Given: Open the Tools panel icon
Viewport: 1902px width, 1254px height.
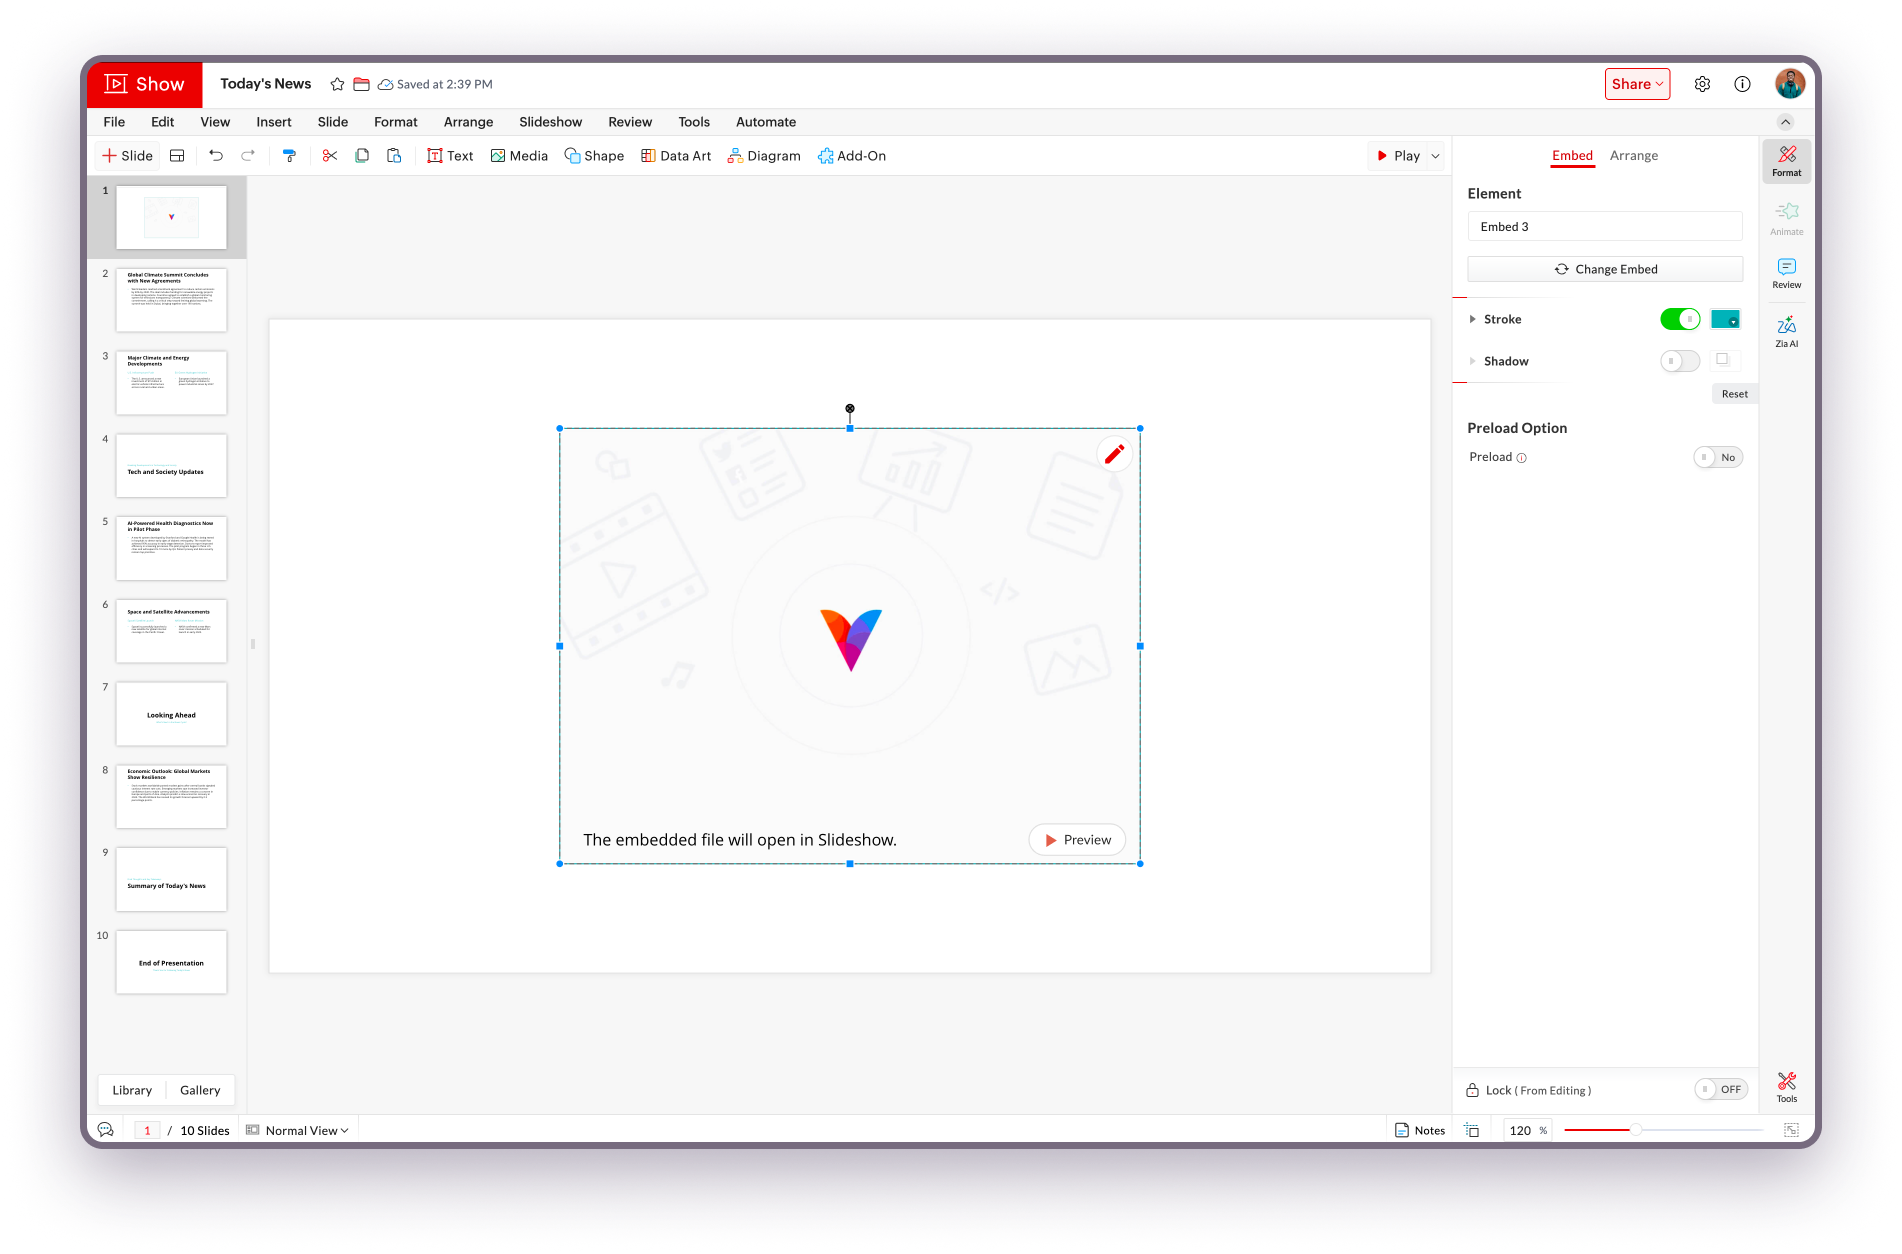Looking at the screenshot, I should coord(1787,1087).
